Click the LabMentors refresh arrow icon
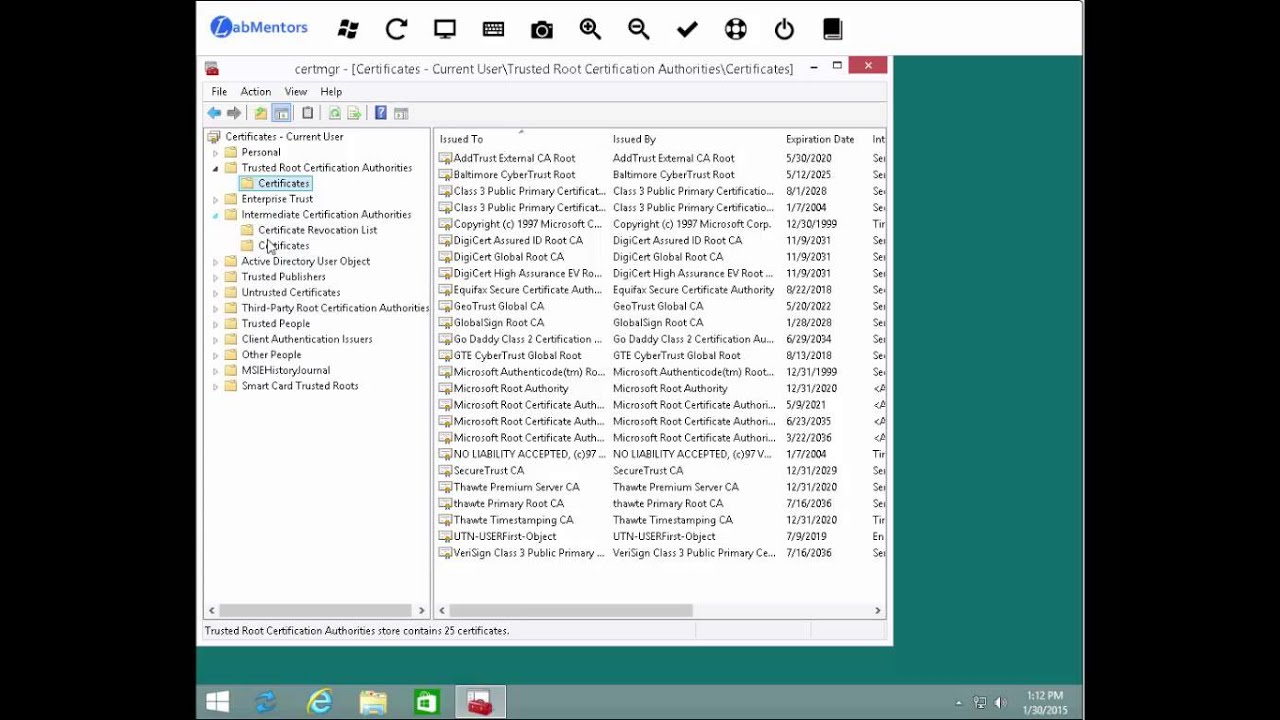The width and height of the screenshot is (1280, 720). coord(397,29)
